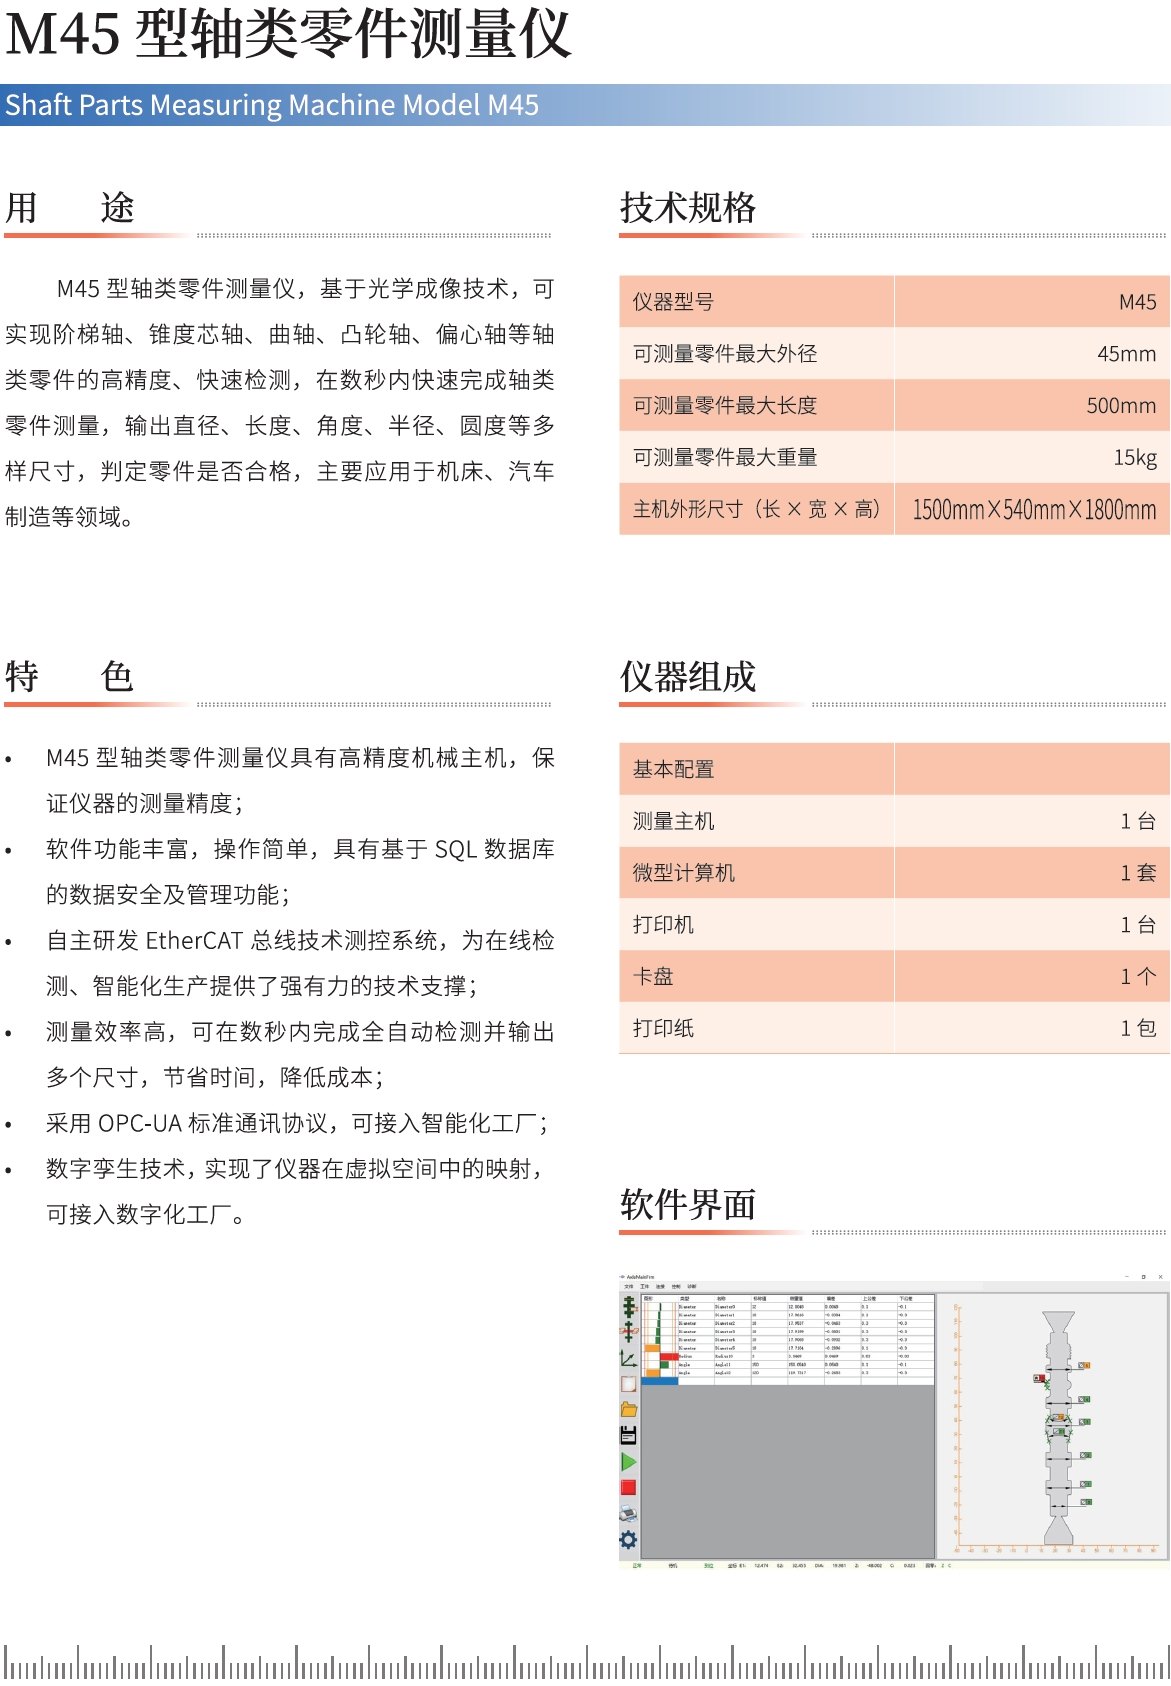Maximize the software window
Image resolution: width=1171 pixels, height=1686 pixels.
coord(1143,1277)
